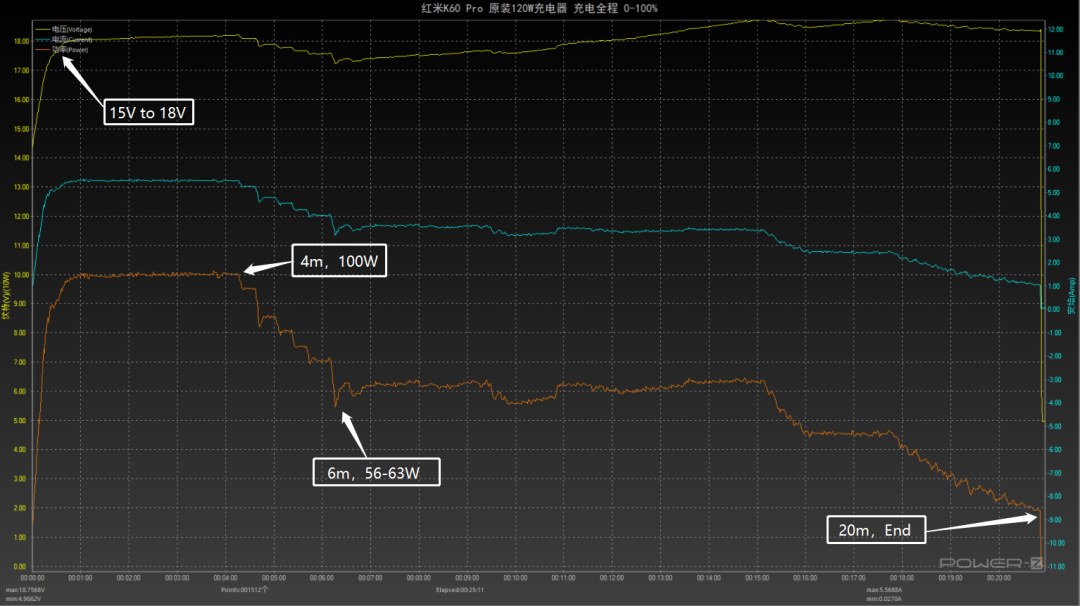
Task: Click the right Amp axis title
Action: click(1072, 295)
